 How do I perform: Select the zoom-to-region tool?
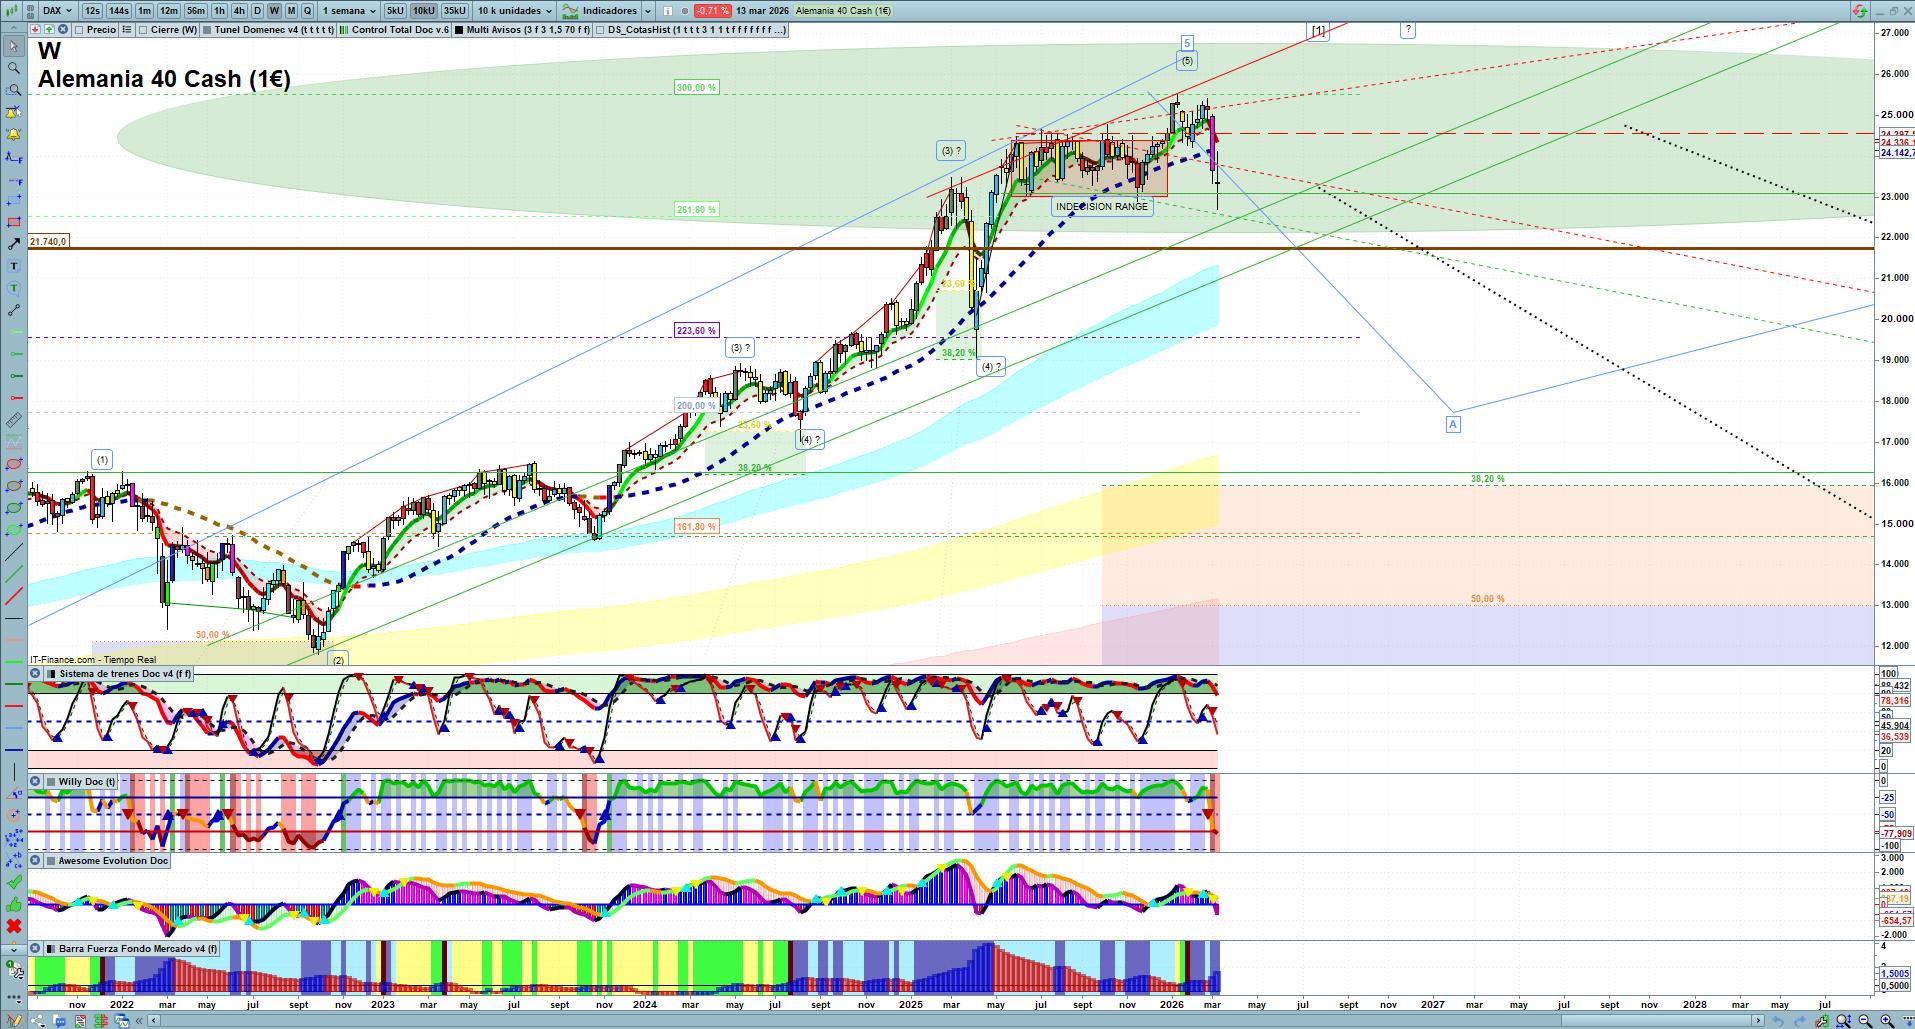click(14, 90)
